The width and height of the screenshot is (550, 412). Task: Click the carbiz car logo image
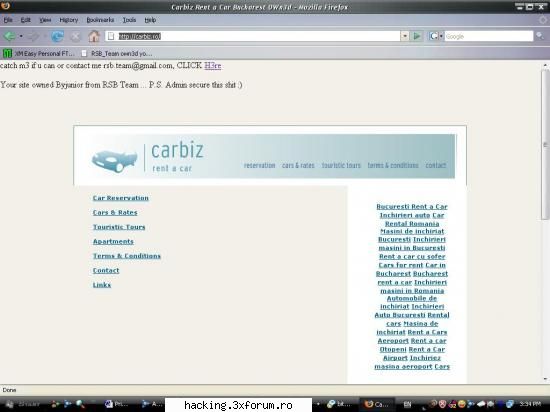pos(114,161)
